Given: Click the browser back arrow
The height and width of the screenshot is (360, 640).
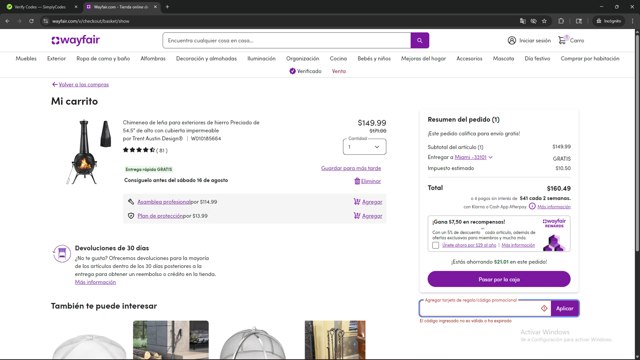Looking at the screenshot, I should 8,21.
